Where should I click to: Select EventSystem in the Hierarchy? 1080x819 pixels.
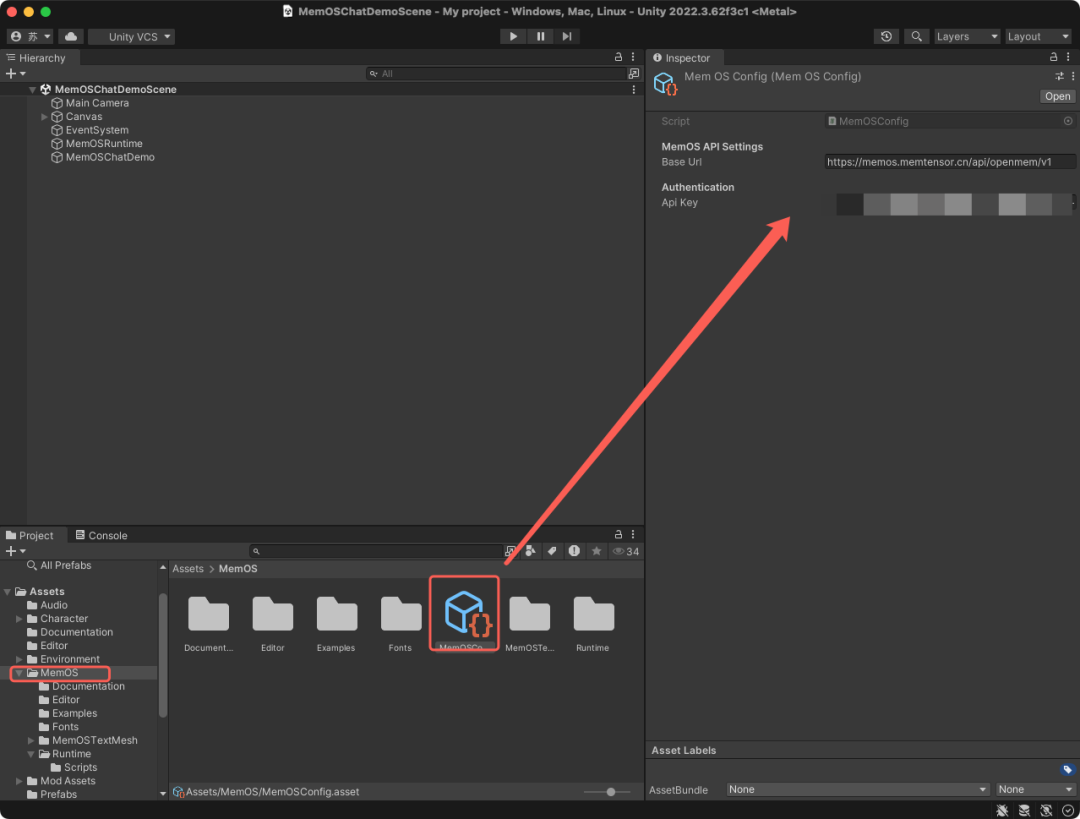(x=97, y=130)
